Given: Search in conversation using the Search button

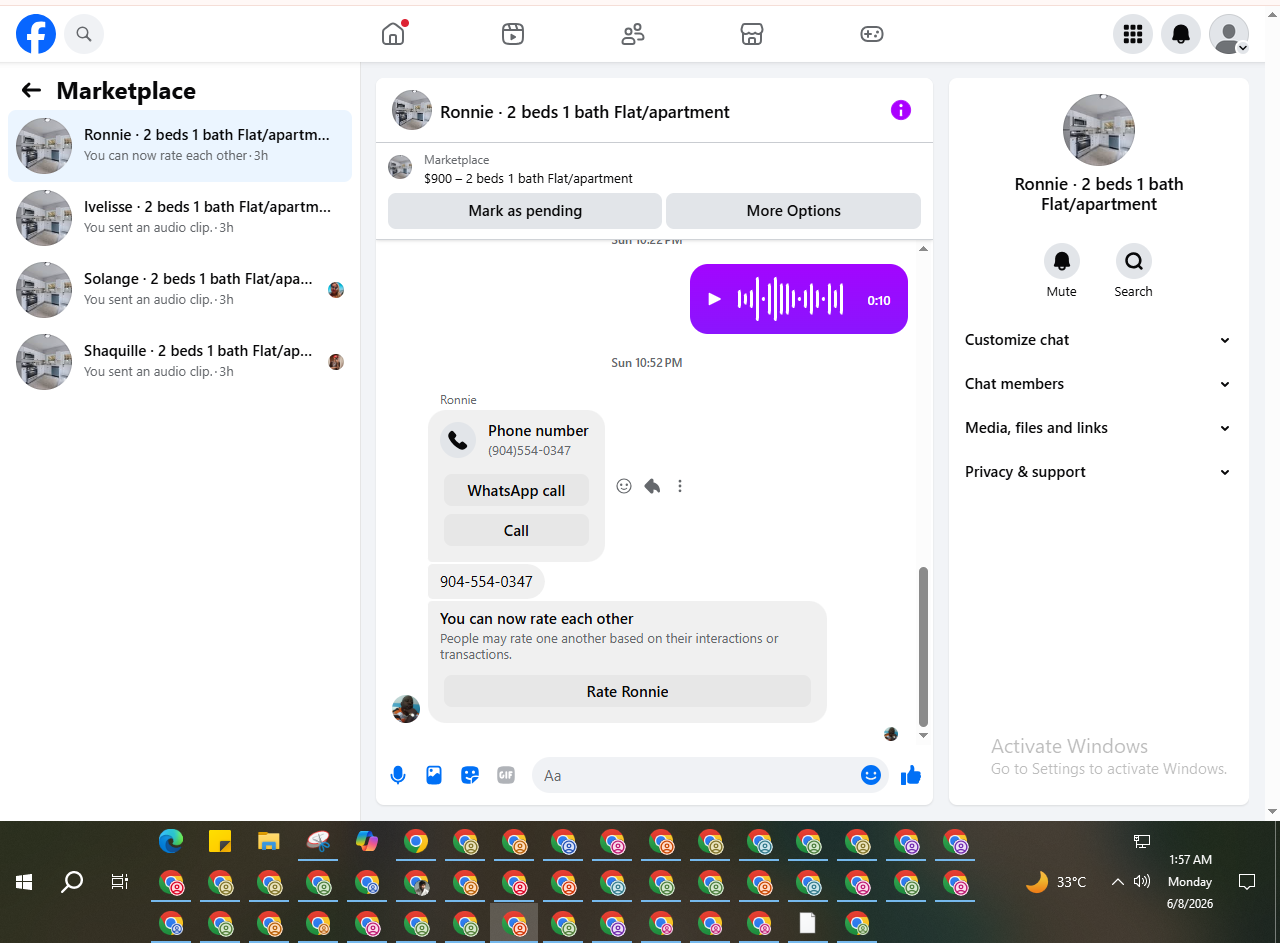Looking at the screenshot, I should [x=1134, y=262].
